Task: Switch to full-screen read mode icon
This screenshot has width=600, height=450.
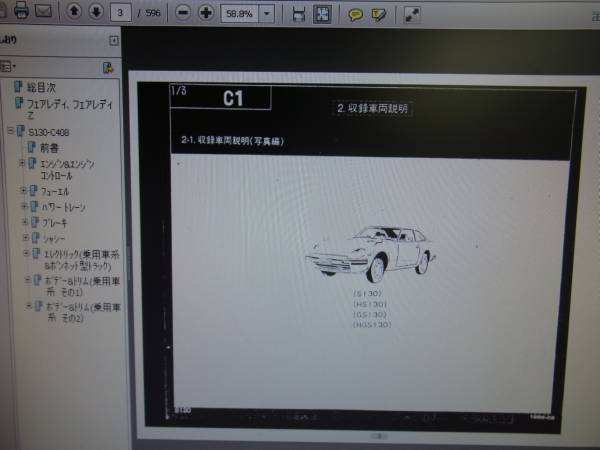Action: pos(412,15)
